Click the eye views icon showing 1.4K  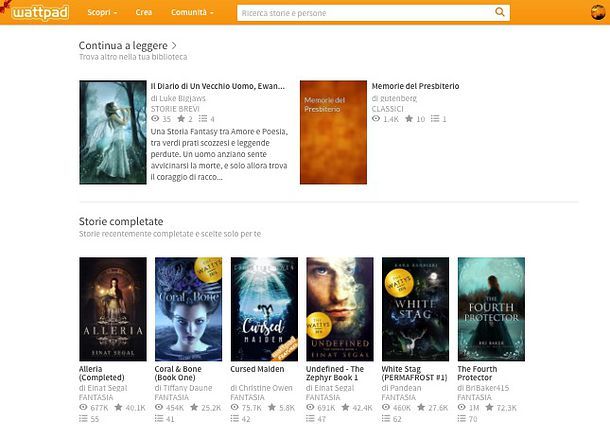(376, 118)
